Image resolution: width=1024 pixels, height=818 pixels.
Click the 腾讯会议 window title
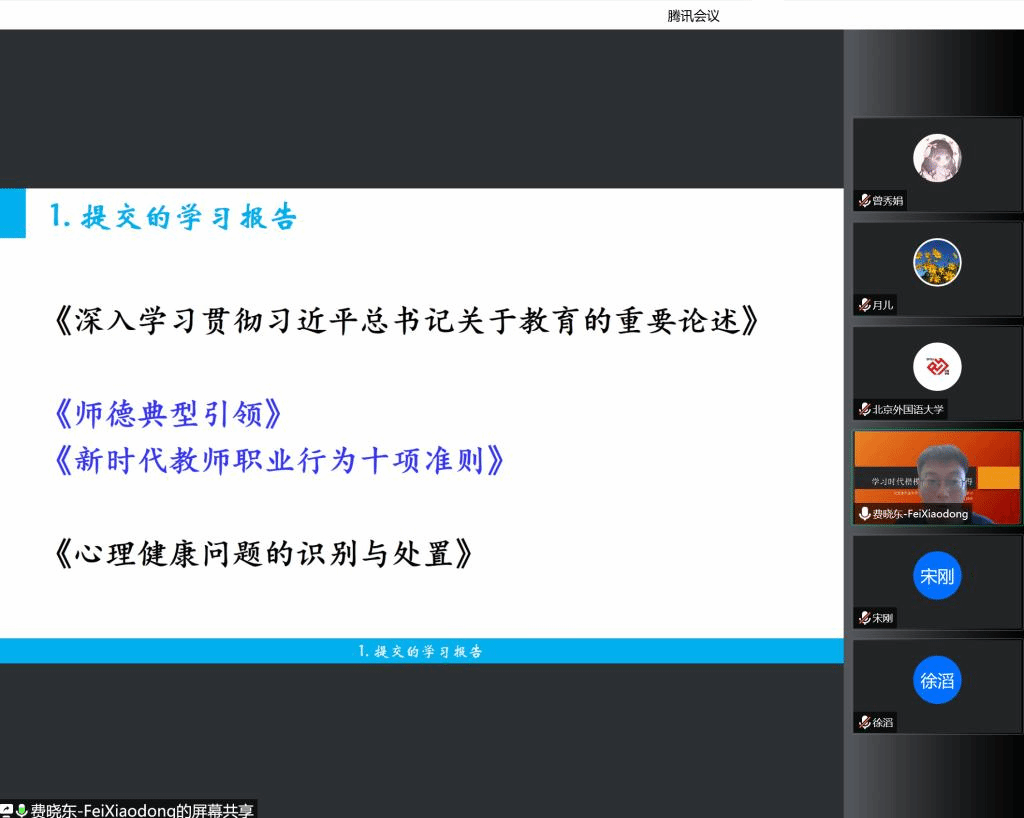click(x=693, y=15)
